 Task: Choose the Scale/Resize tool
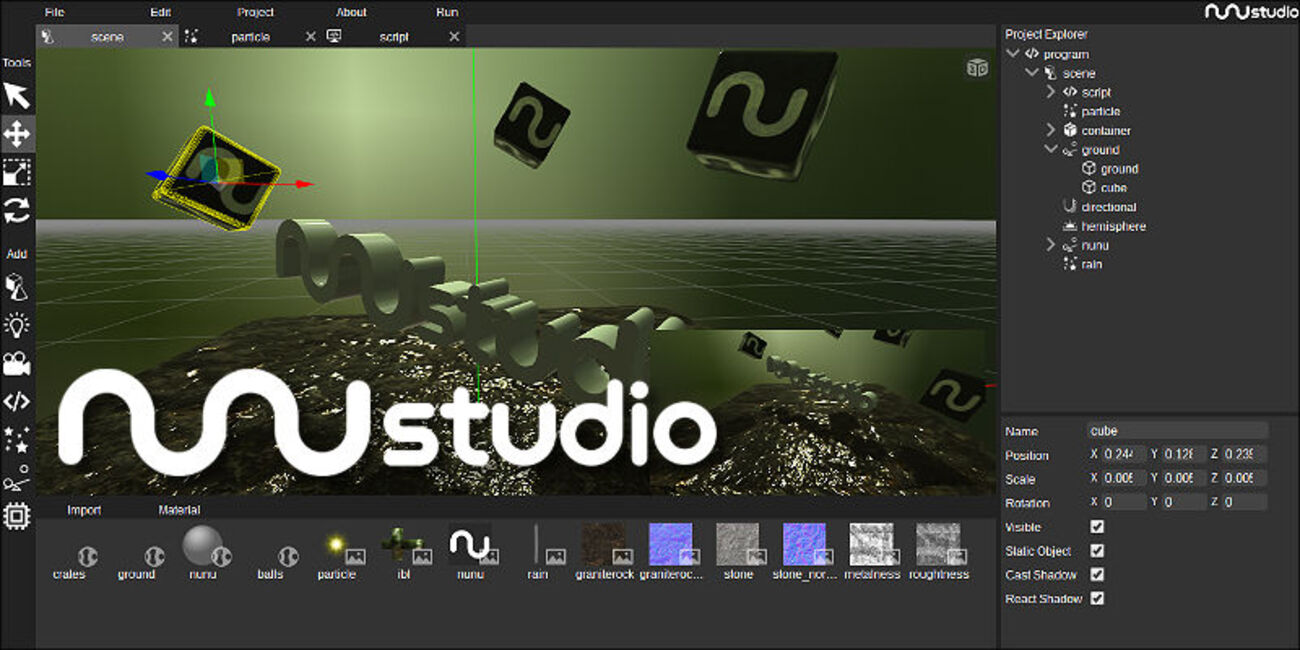click(x=17, y=172)
